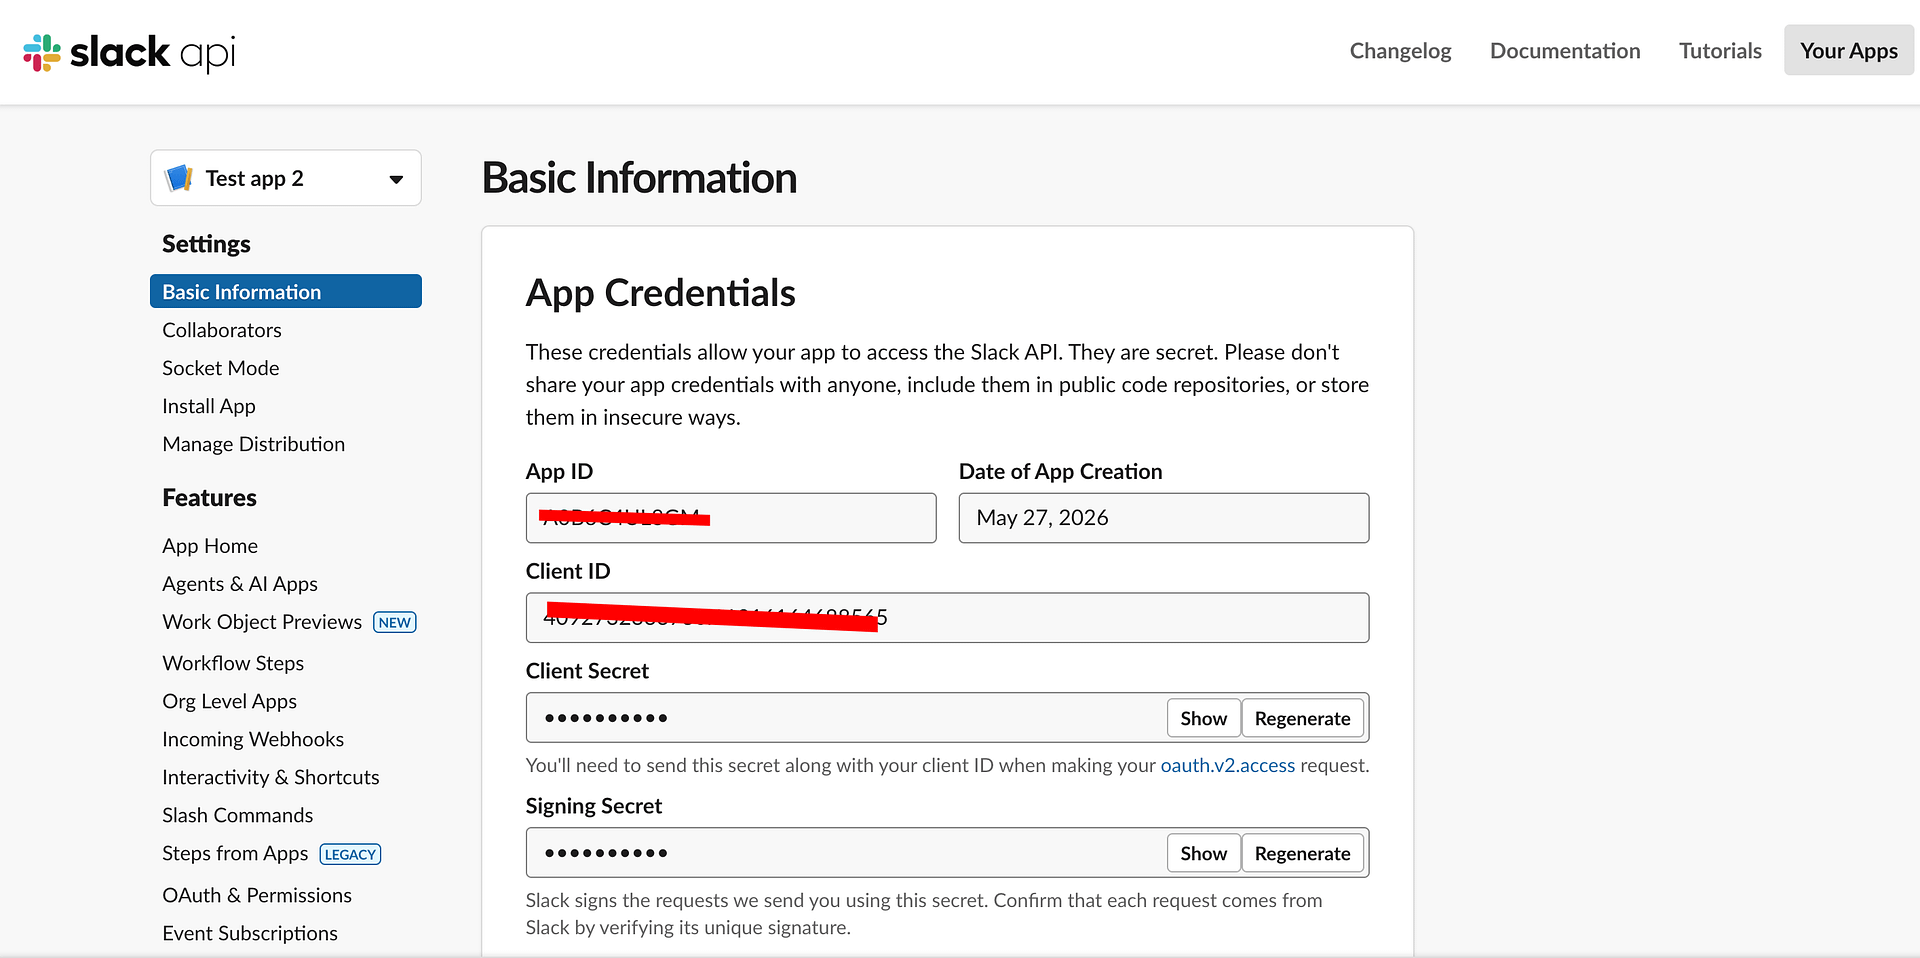Screen dimensions: 1920x958
Task: Open the Test app 2 app selector dropdown
Action: 286,178
